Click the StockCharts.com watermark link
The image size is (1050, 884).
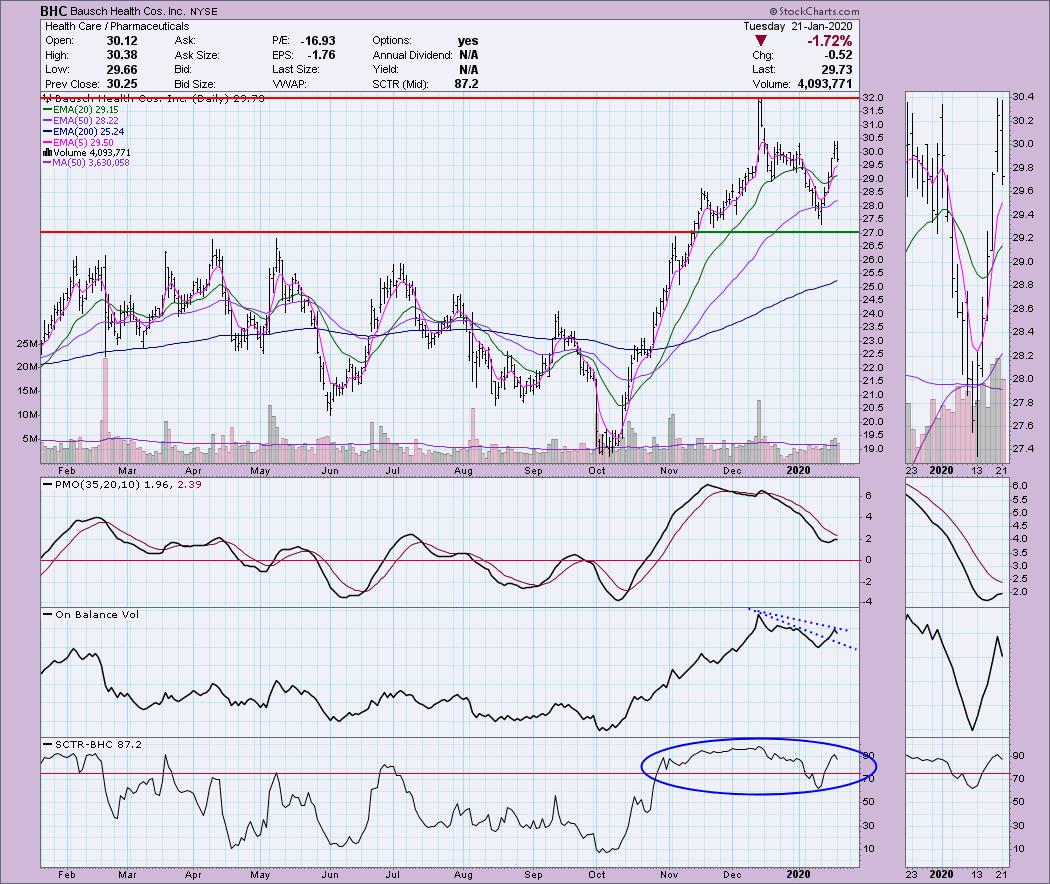tap(814, 11)
